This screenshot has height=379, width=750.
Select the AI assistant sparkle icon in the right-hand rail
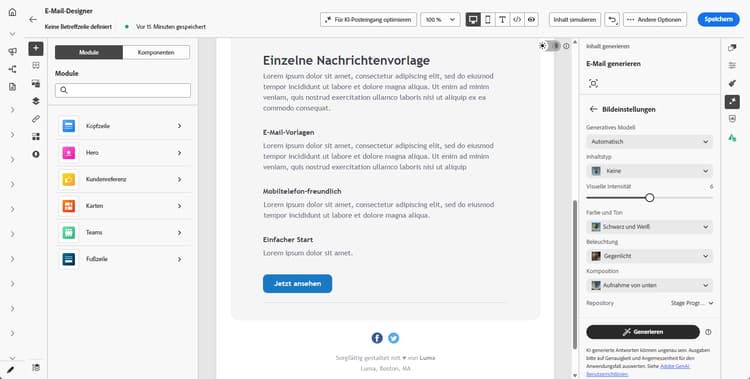pos(732,101)
